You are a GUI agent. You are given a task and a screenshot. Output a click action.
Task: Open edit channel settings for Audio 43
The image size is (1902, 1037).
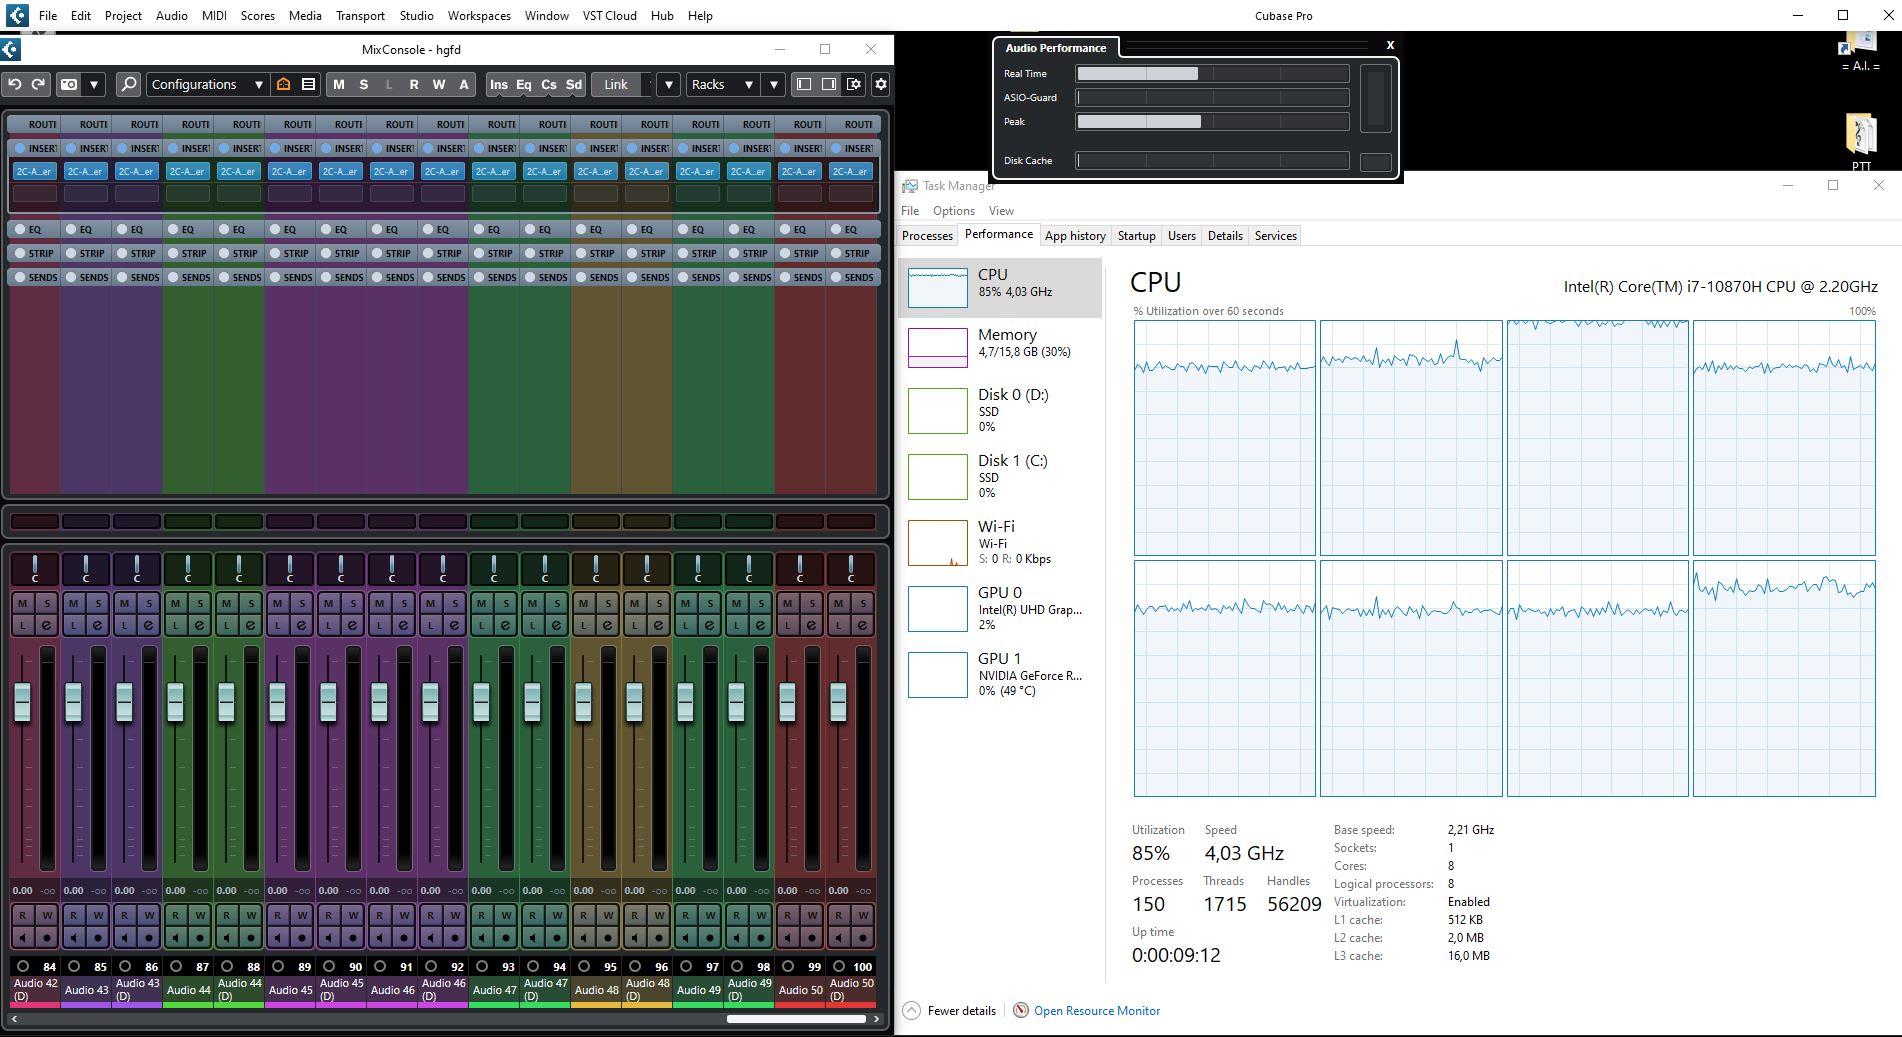pos(98,625)
